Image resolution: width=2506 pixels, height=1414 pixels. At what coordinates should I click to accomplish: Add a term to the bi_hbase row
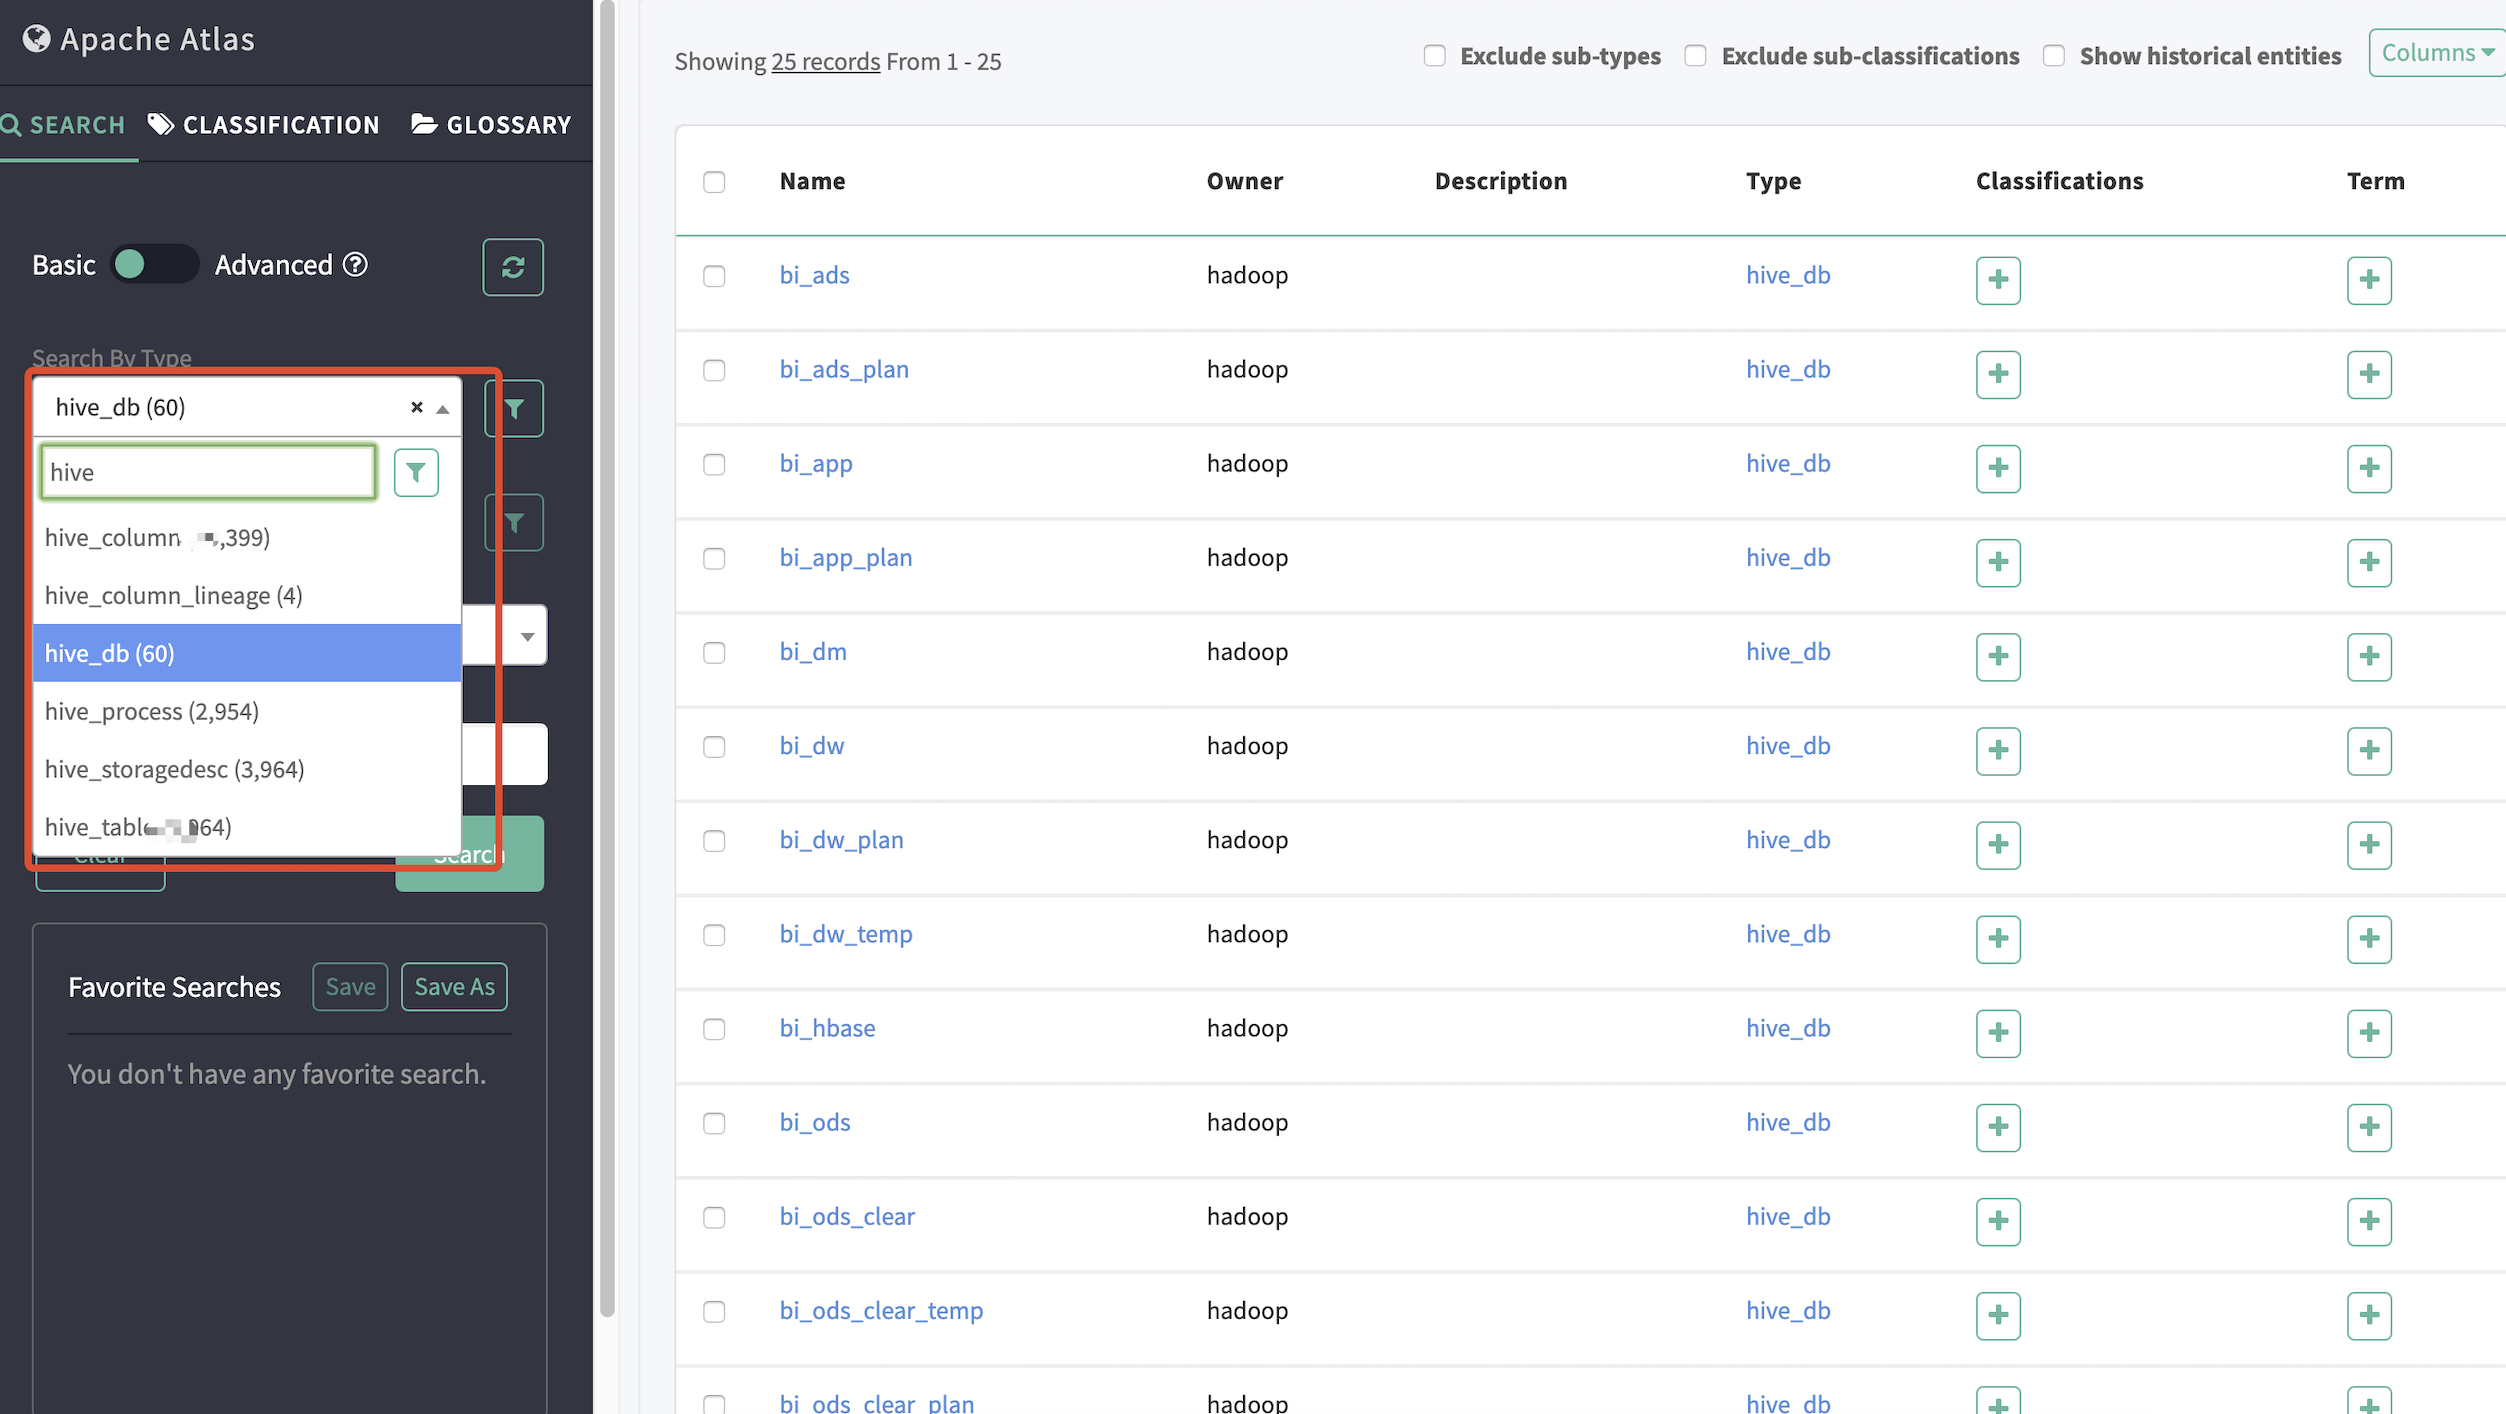tap(2368, 1032)
